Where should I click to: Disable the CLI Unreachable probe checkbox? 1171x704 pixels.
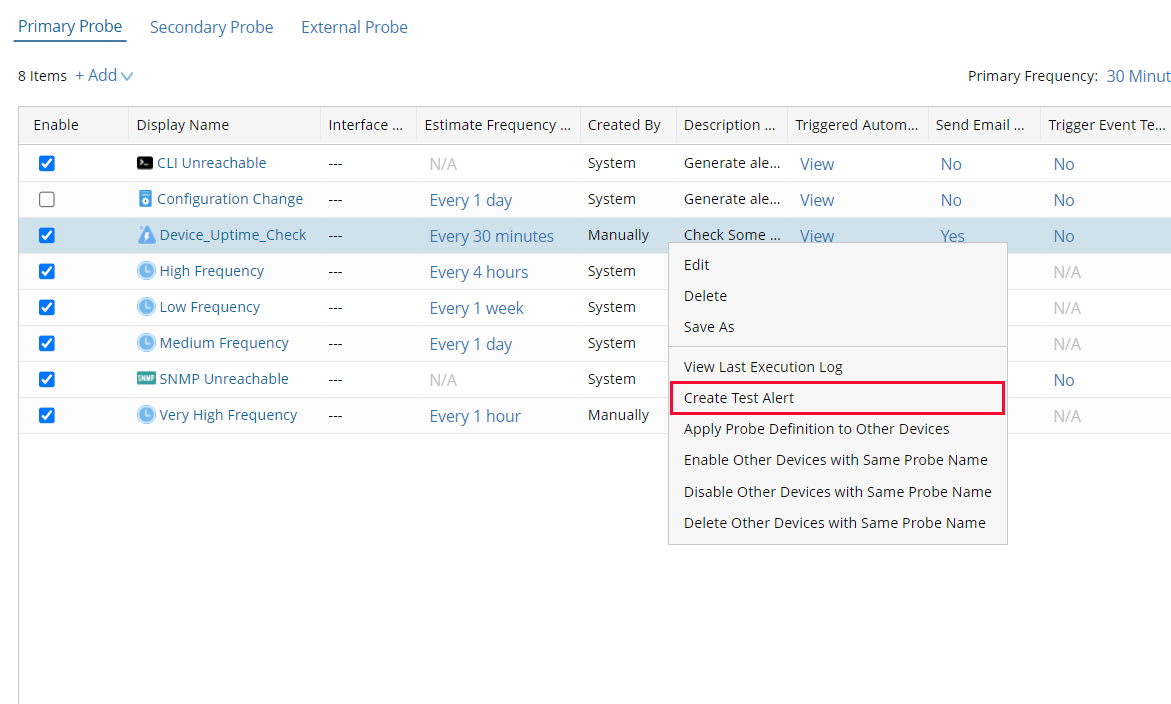(46, 163)
